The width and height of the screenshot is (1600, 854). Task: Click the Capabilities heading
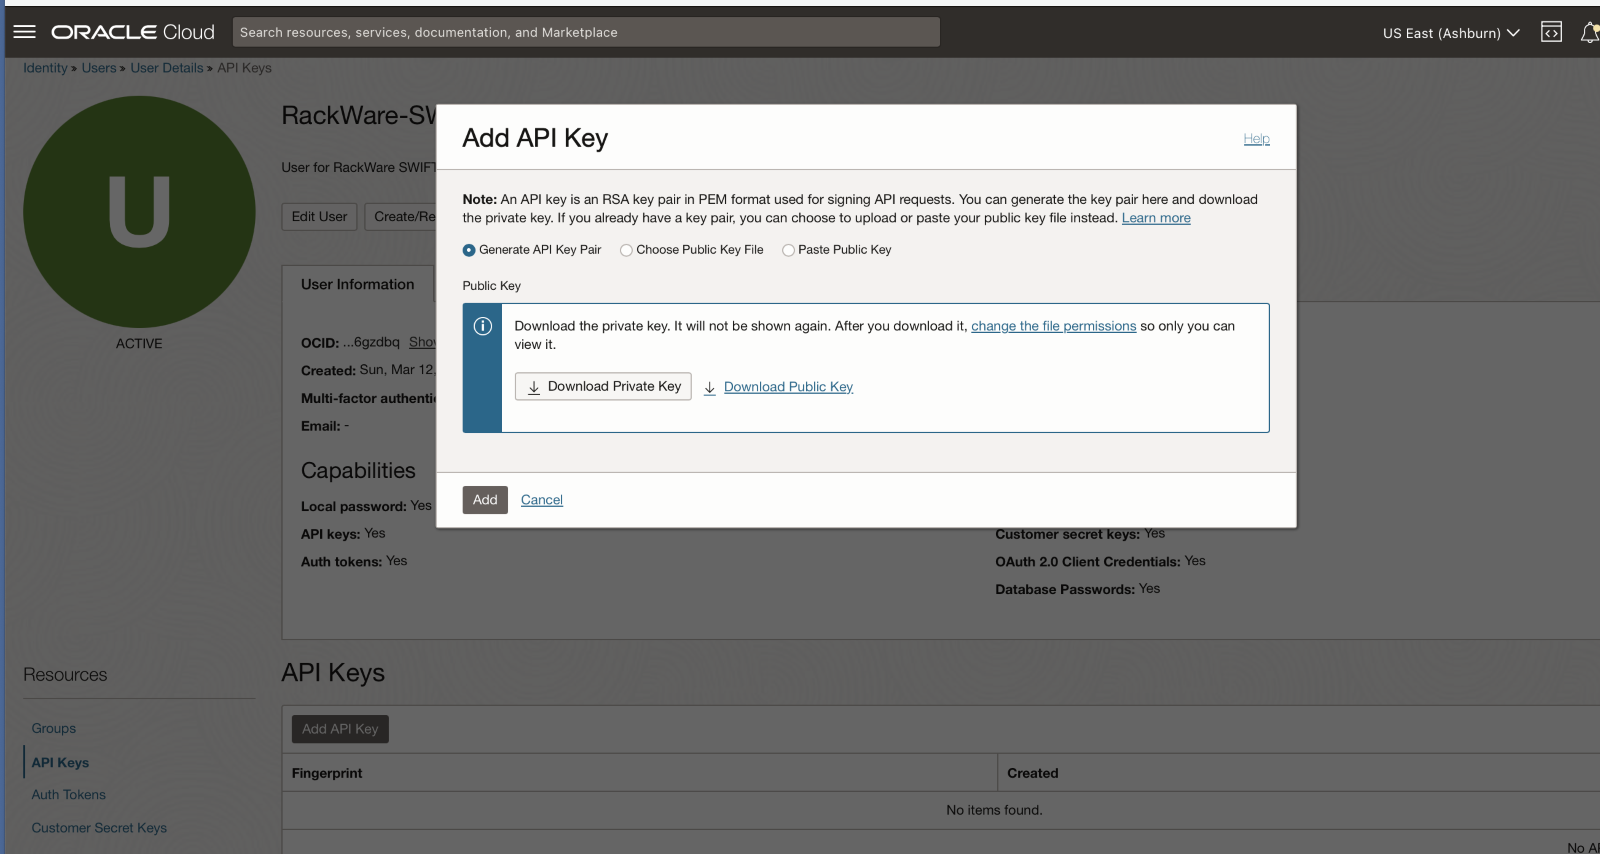click(358, 471)
